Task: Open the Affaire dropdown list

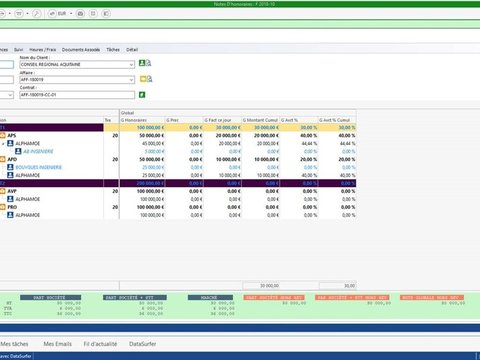Action: (131, 80)
